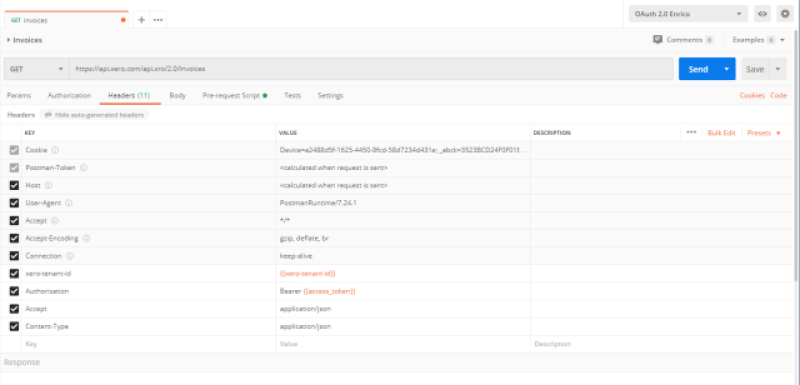Click info icon beside first Accept header

pyautogui.click(x=55, y=221)
